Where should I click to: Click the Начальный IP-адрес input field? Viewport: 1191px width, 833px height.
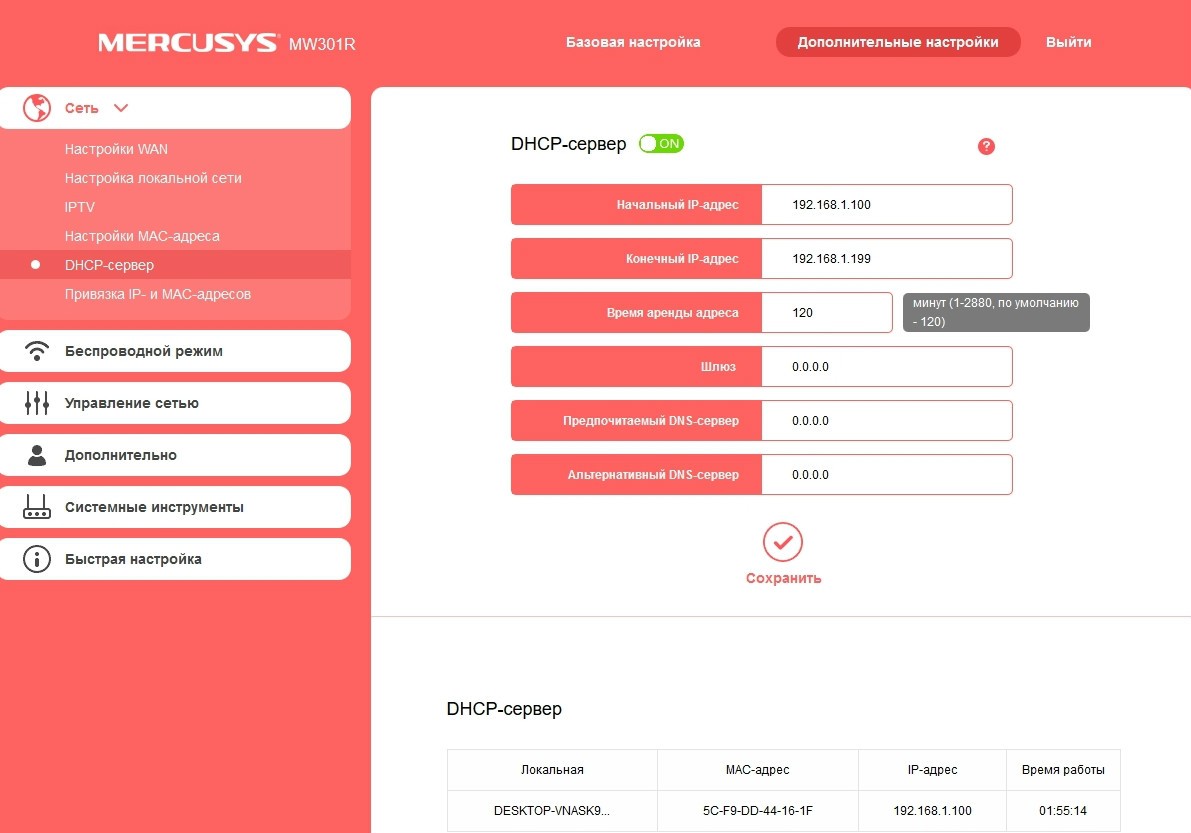click(886, 204)
